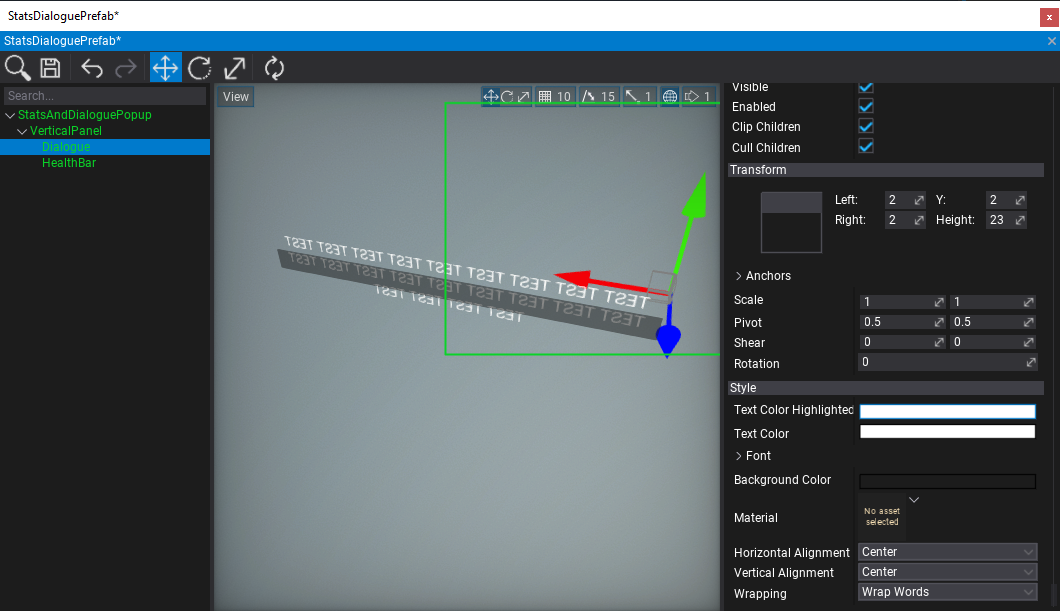Click the magnifier search icon in toolbar

[x=18, y=68]
